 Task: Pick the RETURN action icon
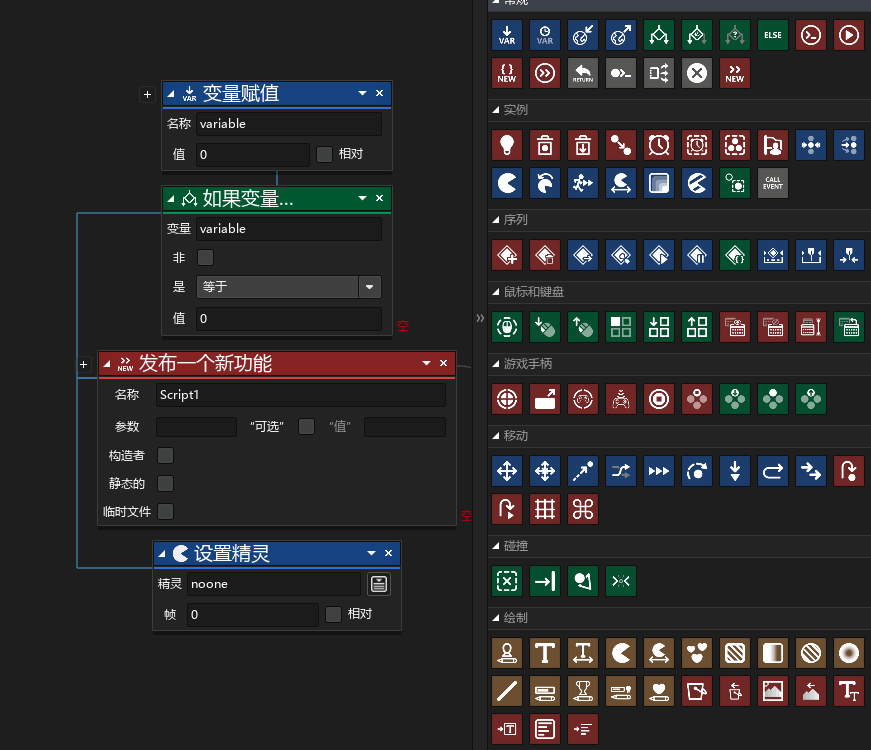pos(583,73)
